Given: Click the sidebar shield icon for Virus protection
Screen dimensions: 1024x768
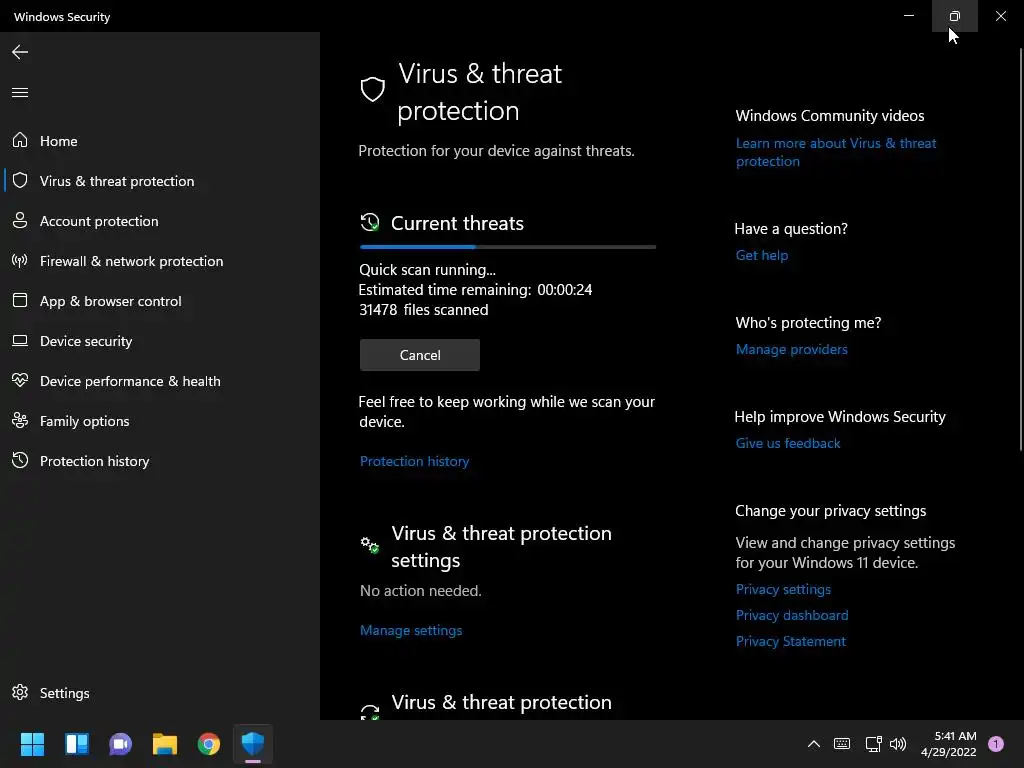Looking at the screenshot, I should [20, 180].
